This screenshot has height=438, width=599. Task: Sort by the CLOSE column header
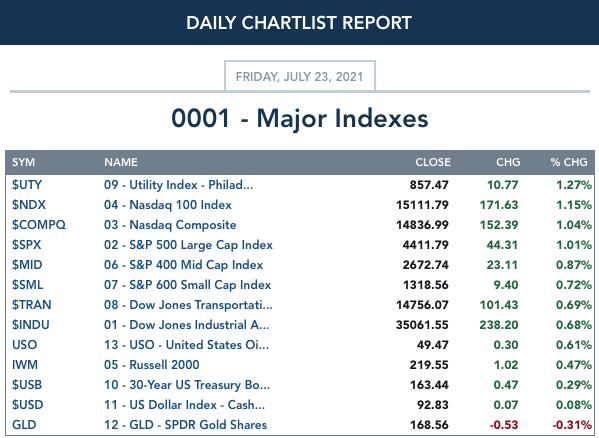coord(433,162)
